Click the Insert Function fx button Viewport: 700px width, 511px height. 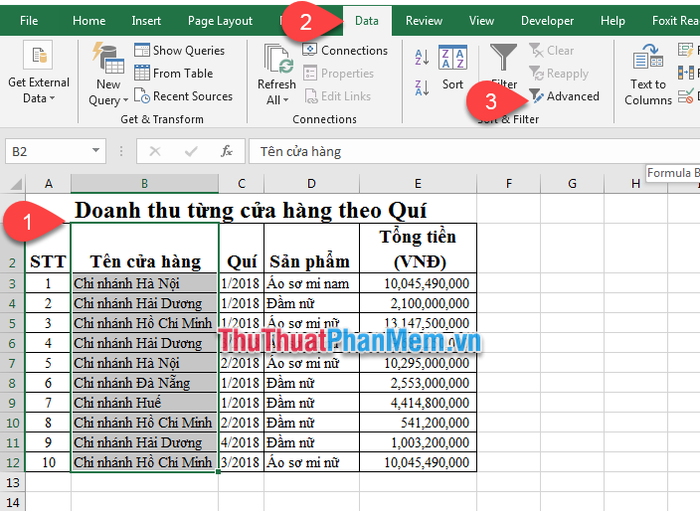coord(227,151)
